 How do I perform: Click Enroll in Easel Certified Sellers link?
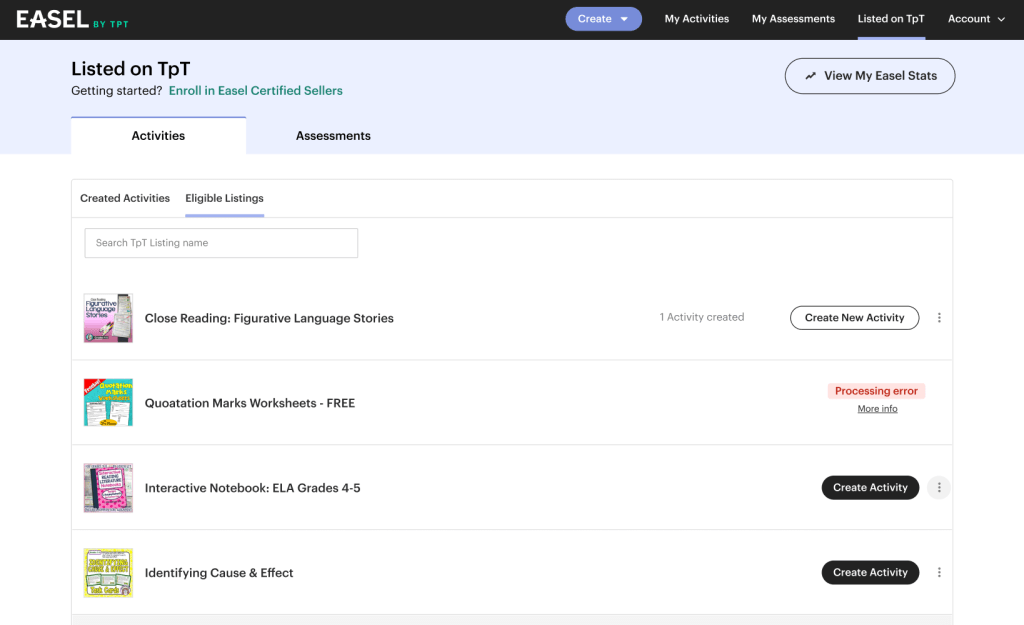click(255, 91)
